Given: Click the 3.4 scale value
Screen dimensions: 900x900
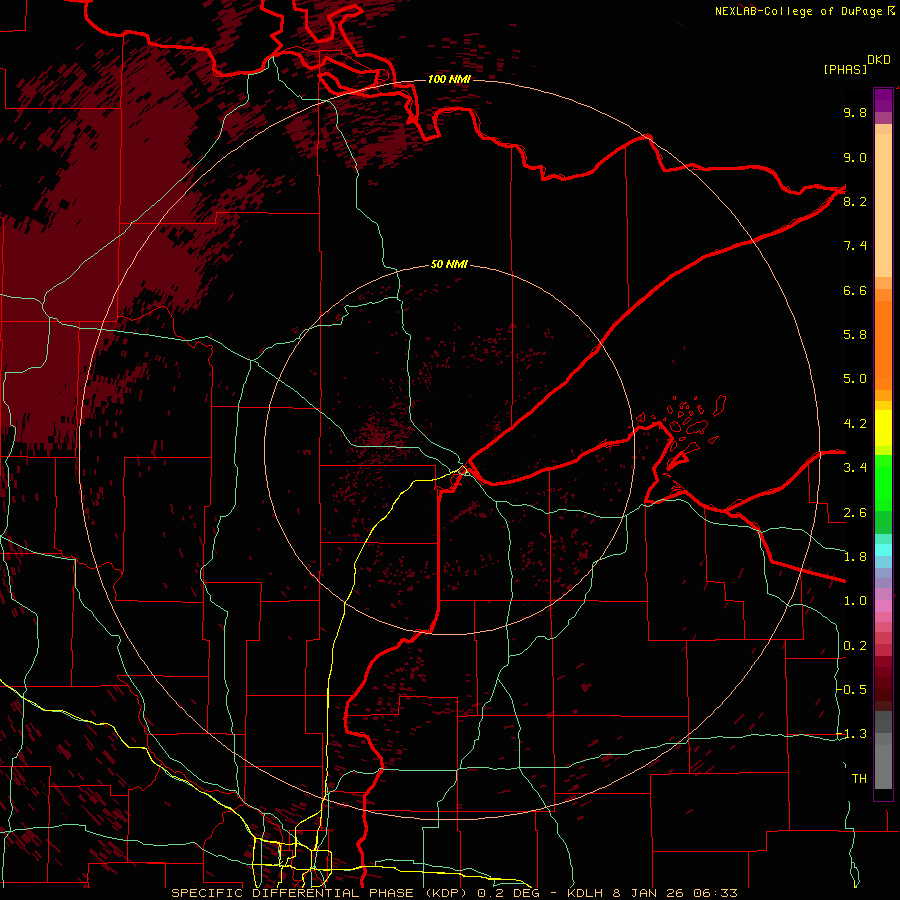Looking at the screenshot, I should click(x=855, y=468).
